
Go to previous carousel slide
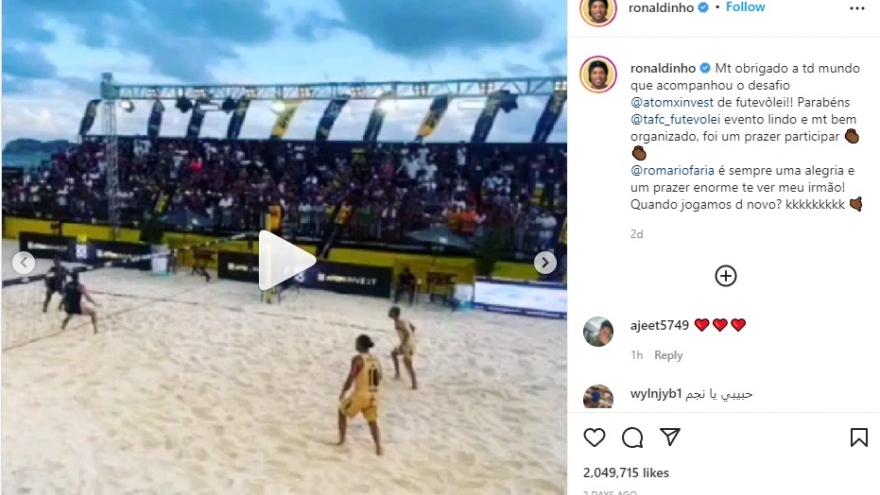click(x=24, y=262)
